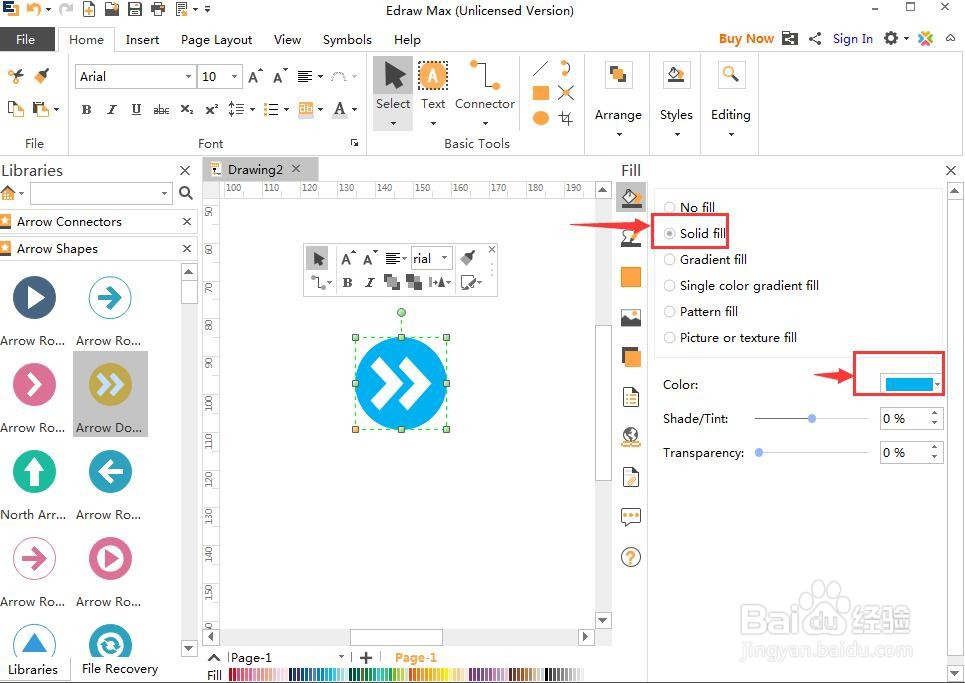
Task: Open the Help question mark panel icon
Action: click(x=631, y=557)
